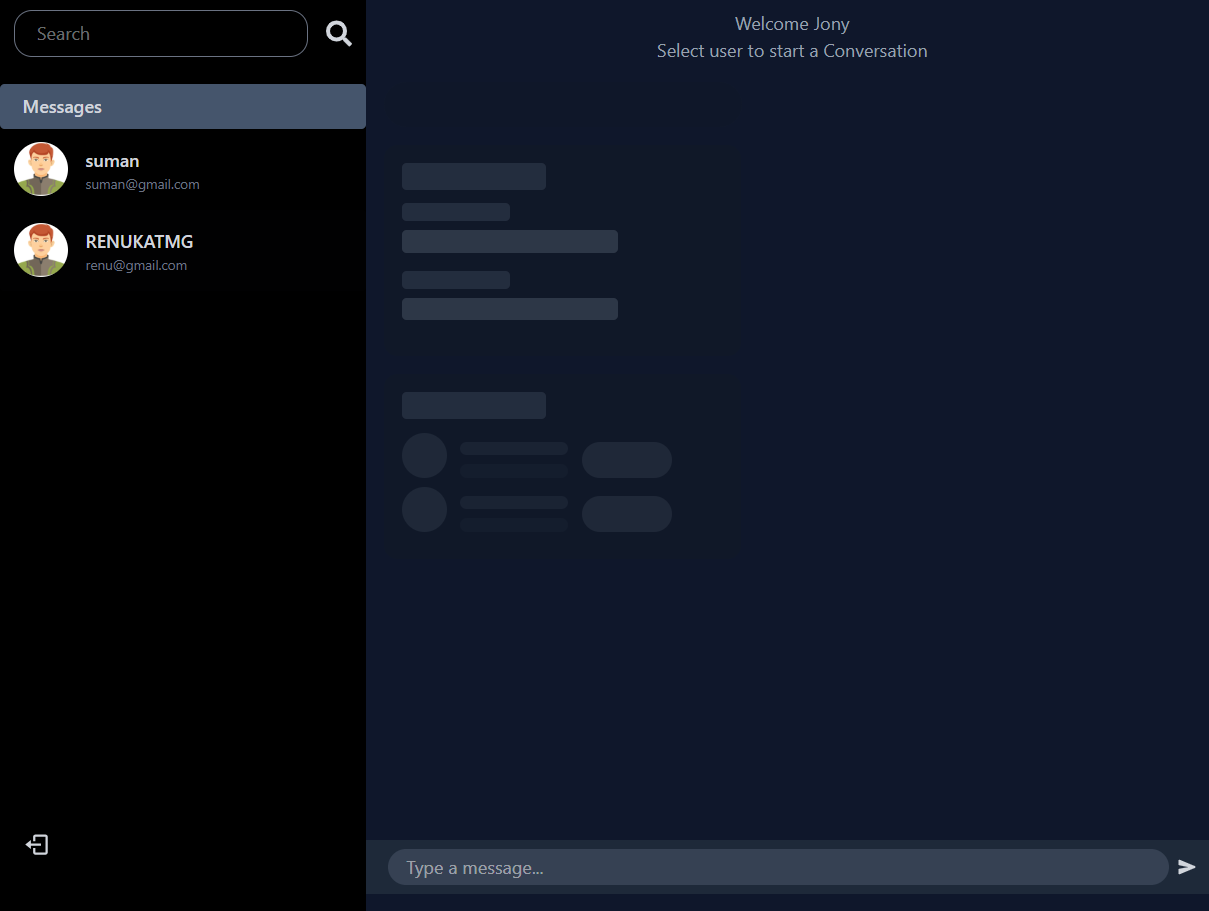
Task: Open suman's profile avatar
Action: [x=40, y=169]
